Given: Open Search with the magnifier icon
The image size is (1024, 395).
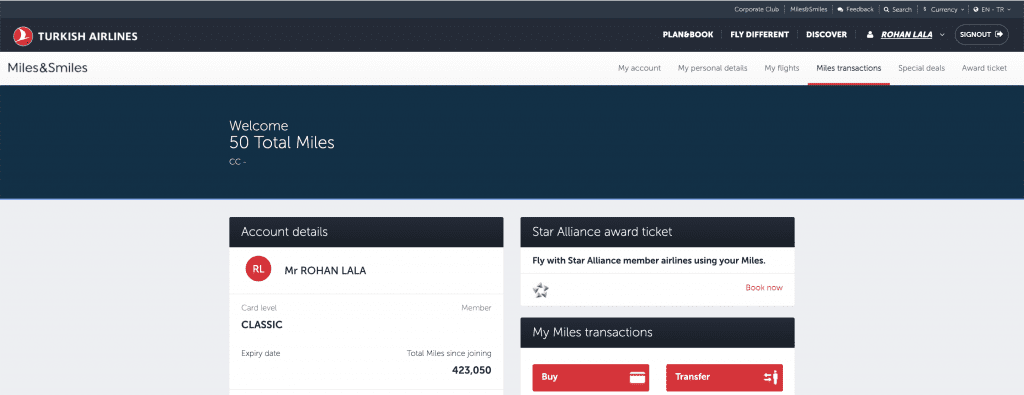Looking at the screenshot, I should pyautogui.click(x=886, y=10).
